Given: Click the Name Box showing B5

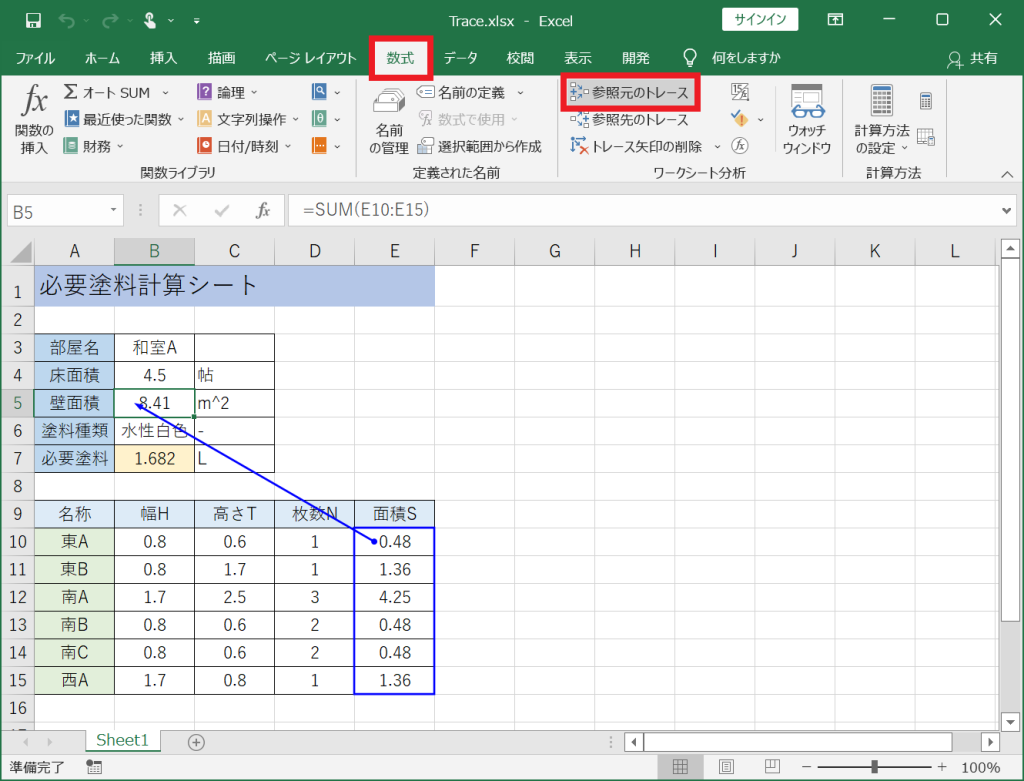Looking at the screenshot, I should point(65,212).
